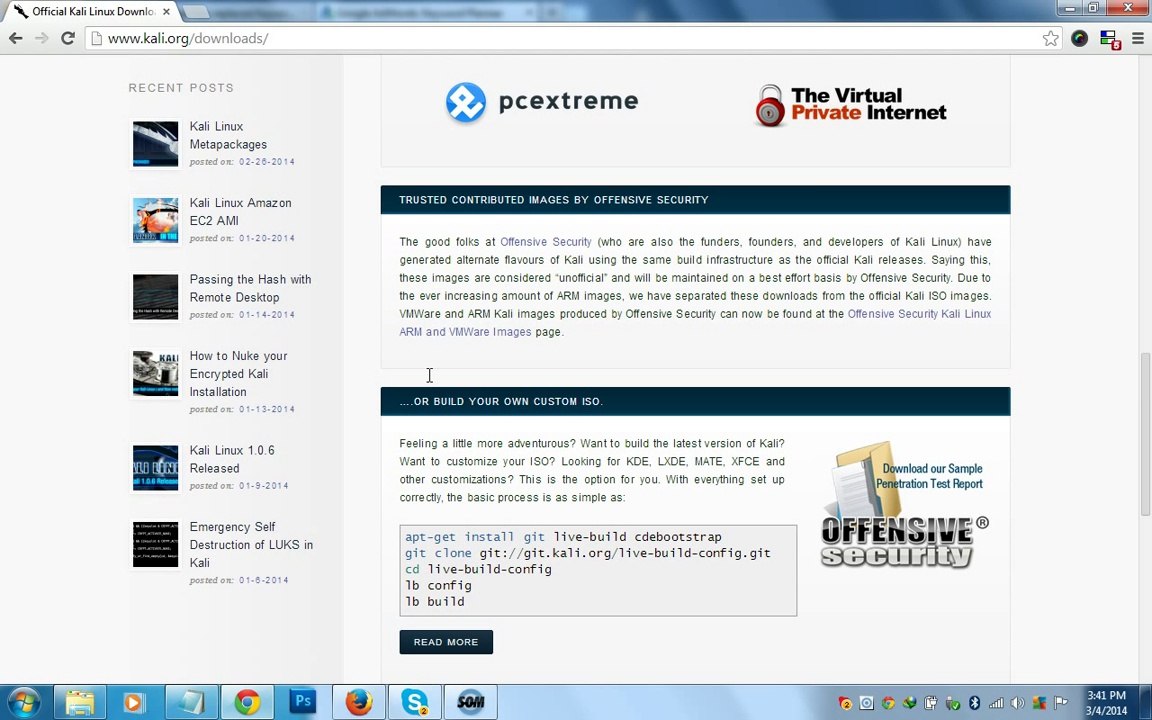Open the volume speaker tray icon
Viewport: 1152px width, 720px height.
(x=1018, y=703)
